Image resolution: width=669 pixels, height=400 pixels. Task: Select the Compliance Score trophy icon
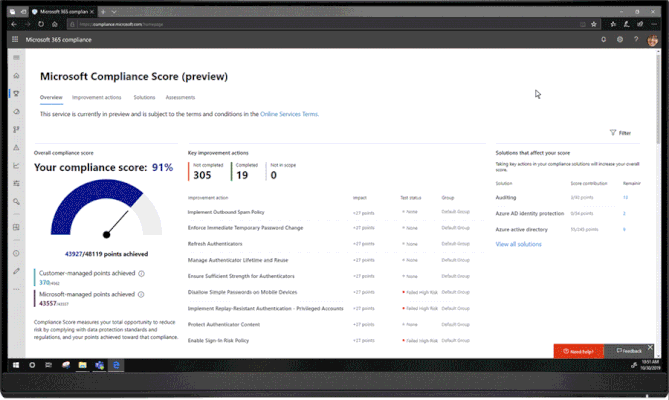click(16, 93)
